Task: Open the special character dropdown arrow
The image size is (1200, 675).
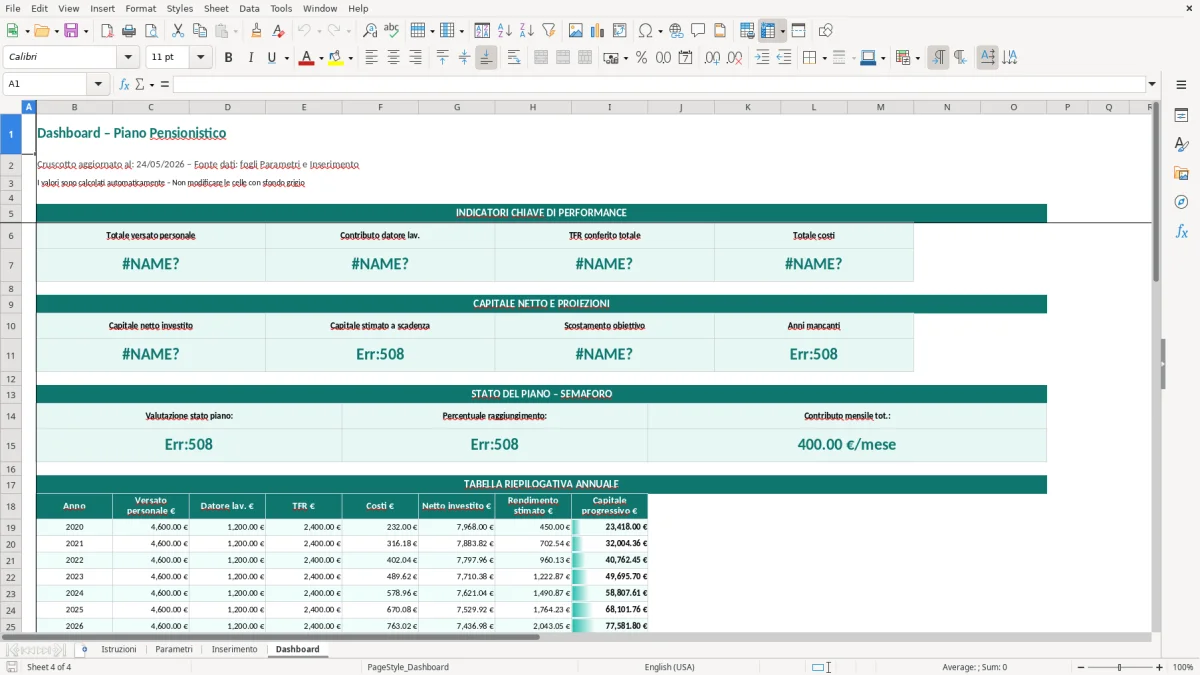Action: [660, 31]
